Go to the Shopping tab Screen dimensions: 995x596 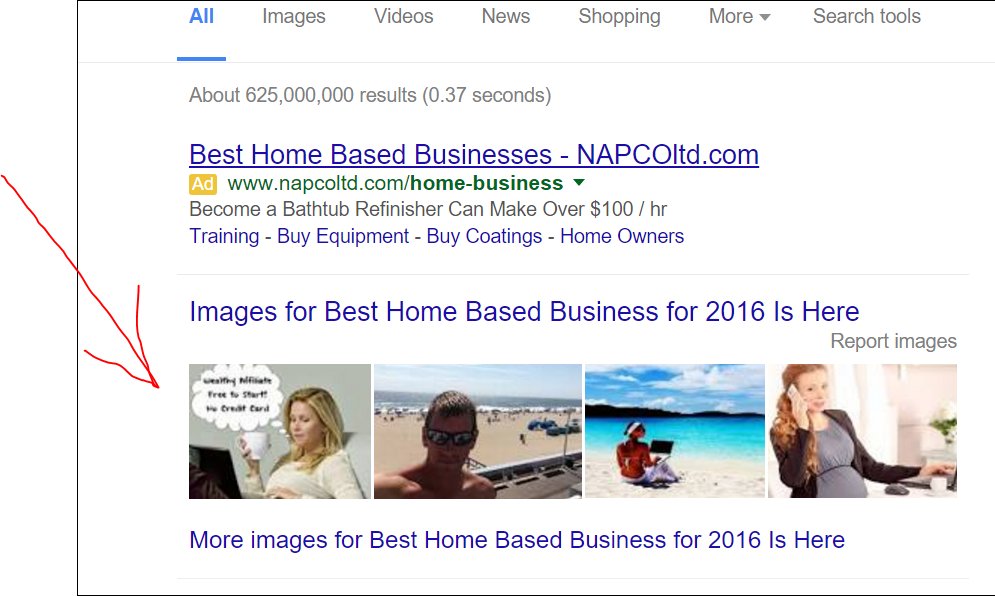tap(619, 17)
